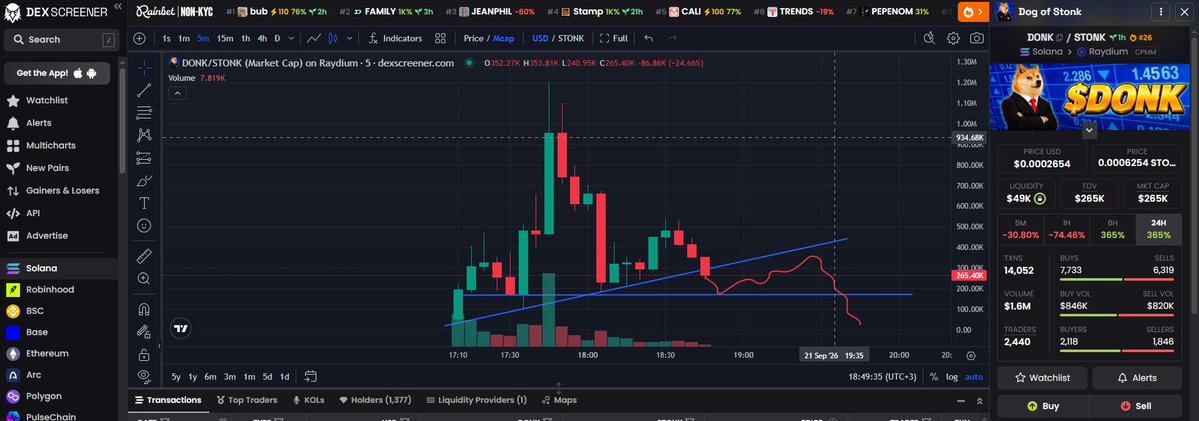Redo the last chart action
Viewport: 1199px width, 421px height.
click(672, 38)
